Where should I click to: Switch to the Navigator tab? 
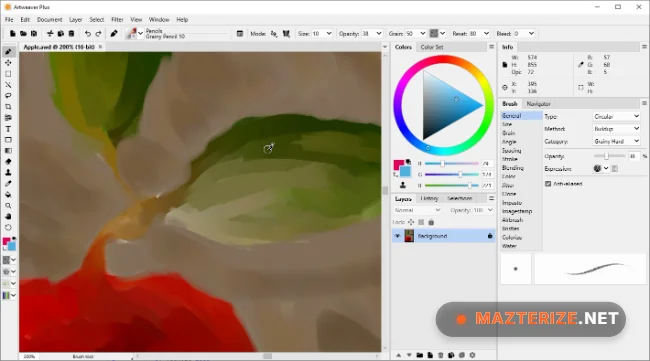click(x=538, y=104)
